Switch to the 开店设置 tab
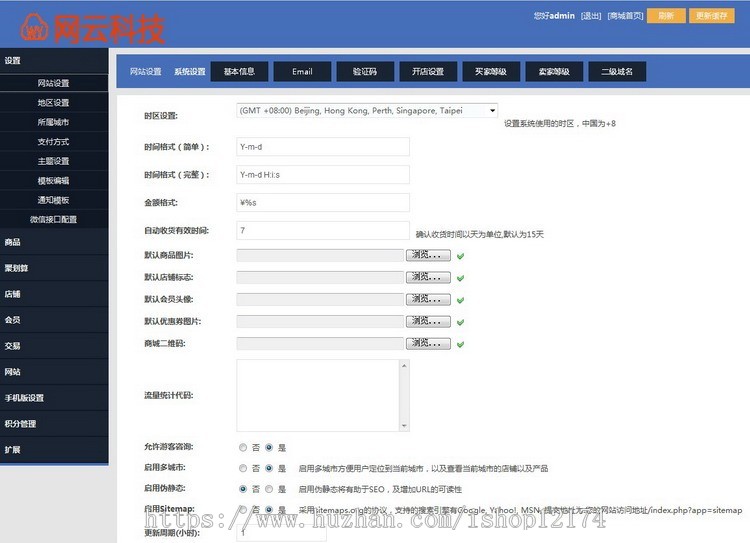The height and width of the screenshot is (543, 750). click(428, 72)
